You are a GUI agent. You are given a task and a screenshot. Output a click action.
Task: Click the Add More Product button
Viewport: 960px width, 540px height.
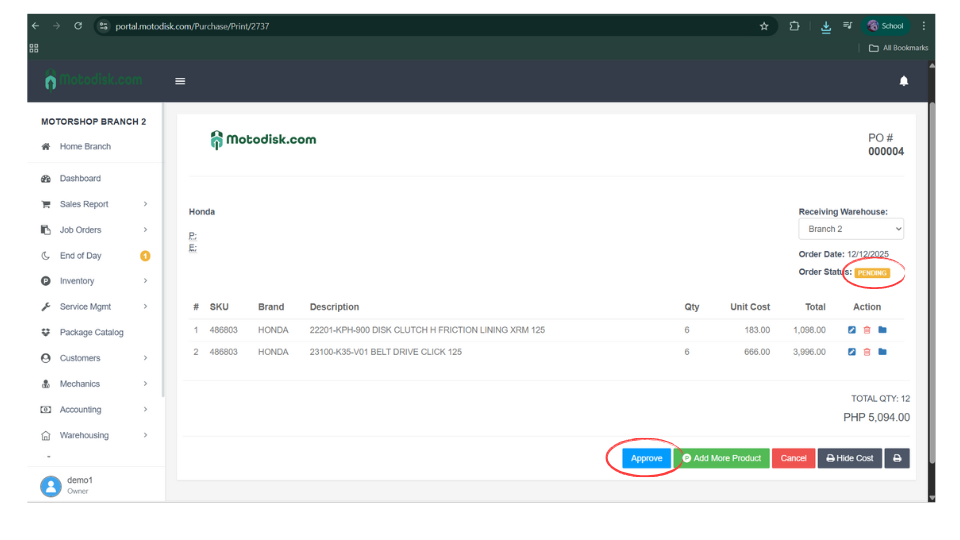(x=721, y=458)
